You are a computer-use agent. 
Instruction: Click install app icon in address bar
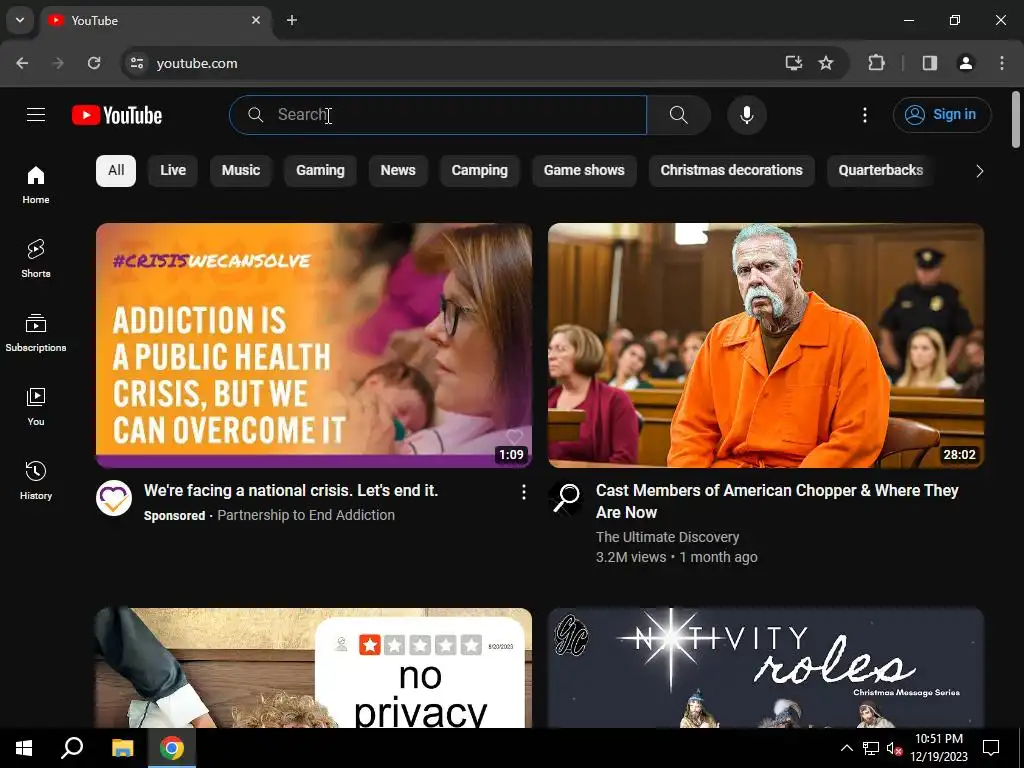point(793,63)
